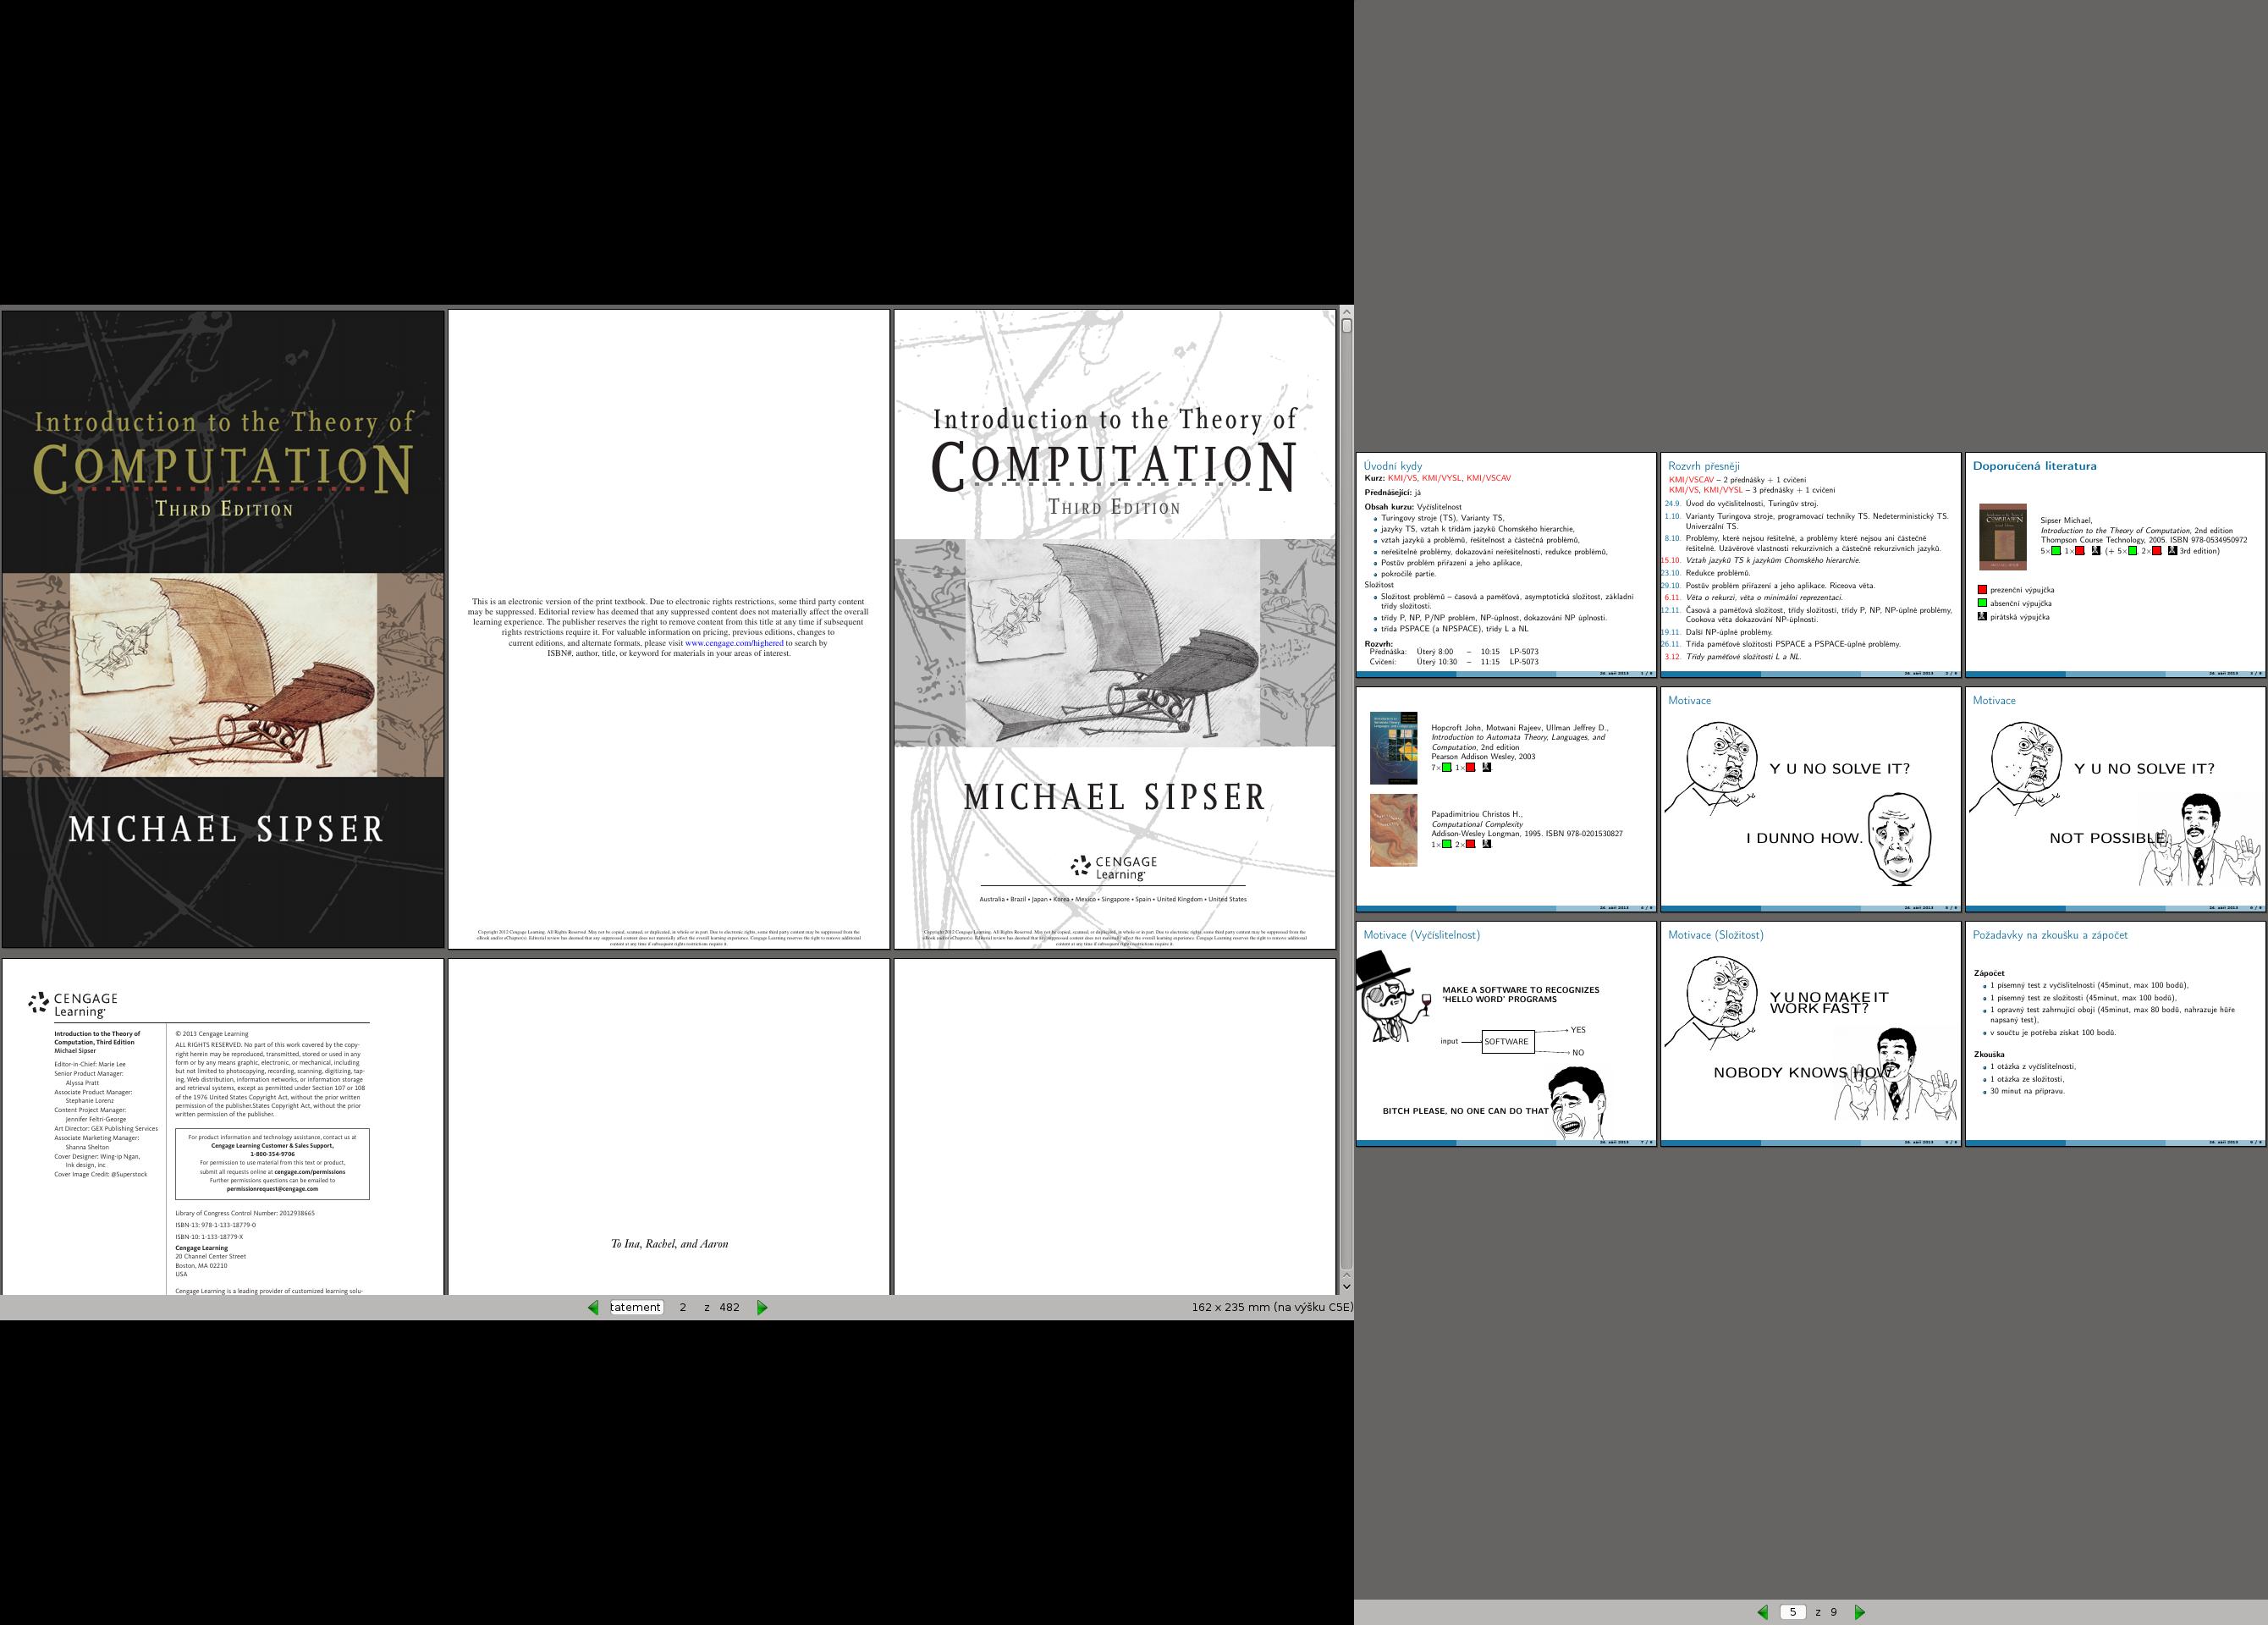Click 'ISBN-13: 978-1-133-18779-0' on copyright page
The image size is (2268, 1625).
[215, 1225]
